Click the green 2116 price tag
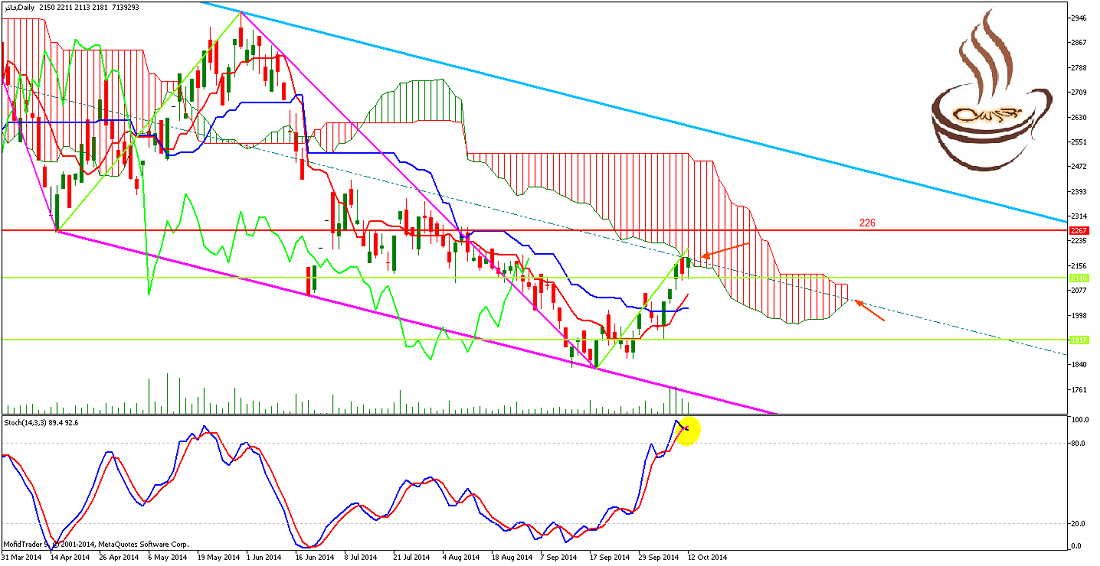 [x=1077, y=278]
